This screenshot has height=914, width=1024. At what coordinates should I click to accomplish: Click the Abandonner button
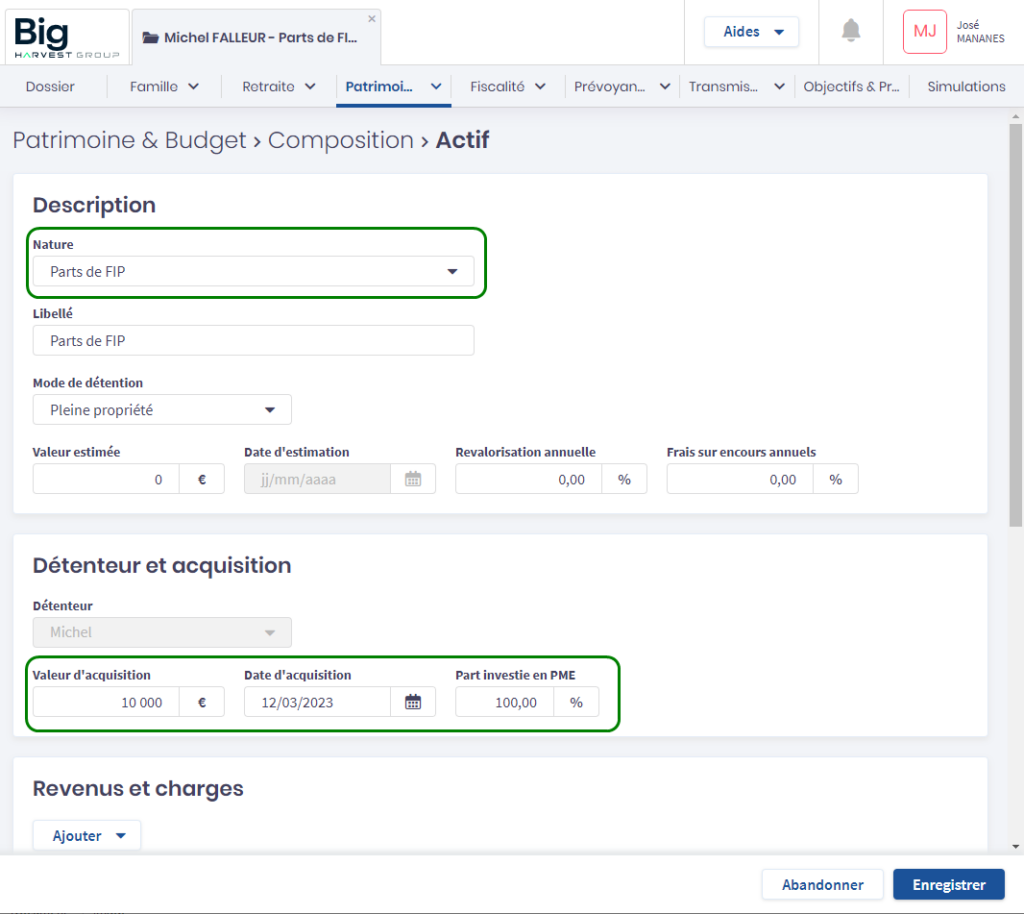(x=822, y=884)
